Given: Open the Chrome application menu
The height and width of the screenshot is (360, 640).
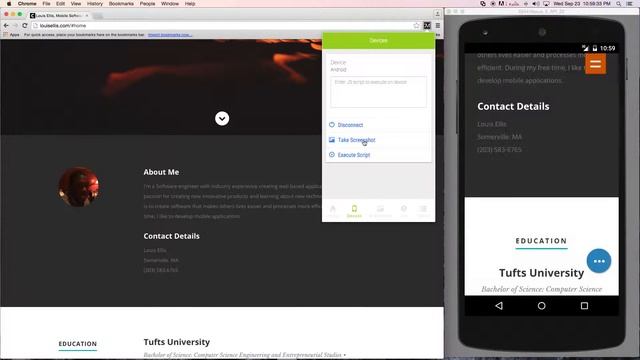Looking at the screenshot, I should [x=27, y=4].
